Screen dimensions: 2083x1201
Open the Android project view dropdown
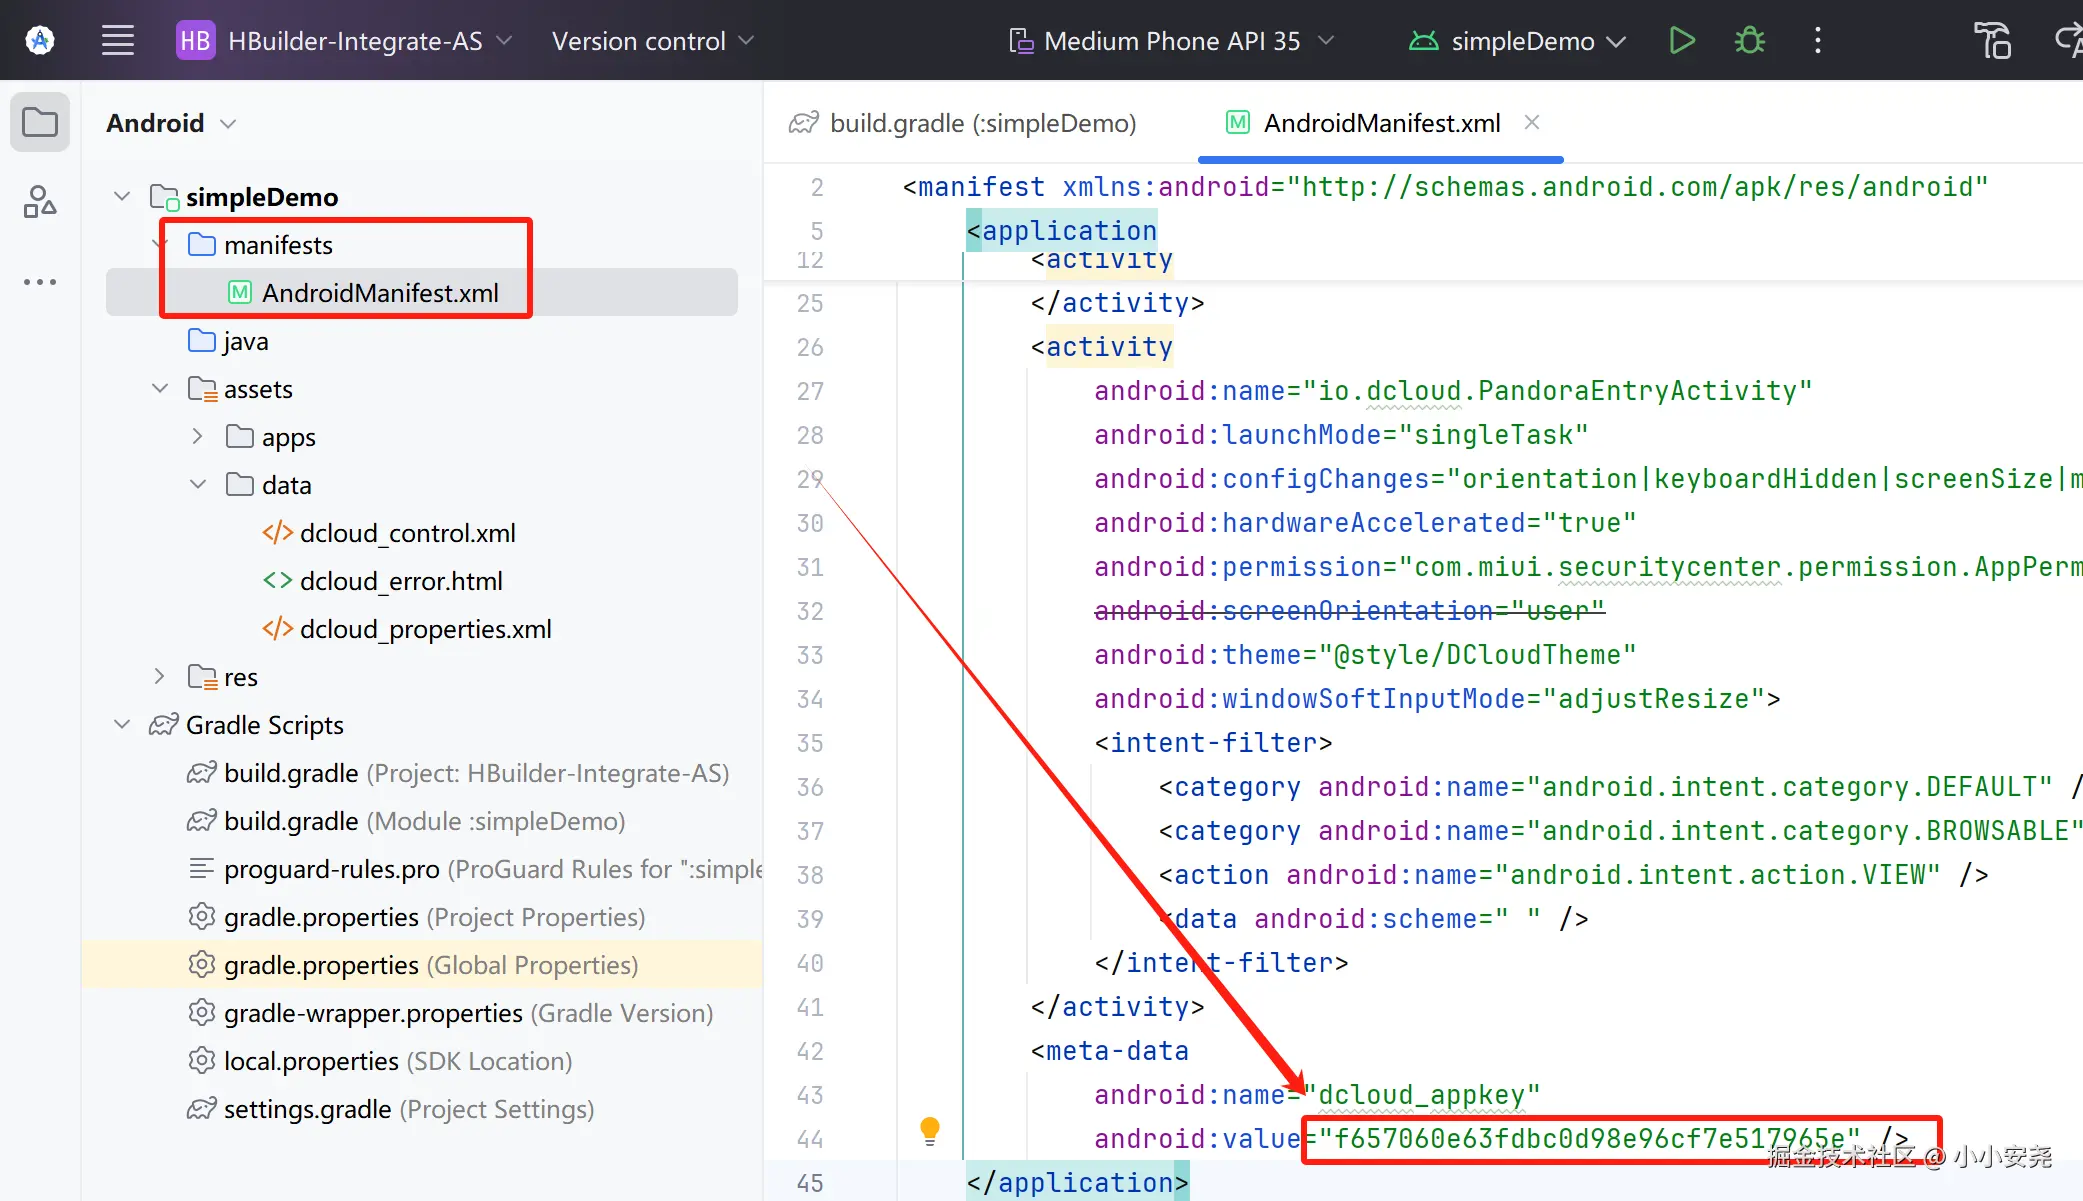[171, 123]
